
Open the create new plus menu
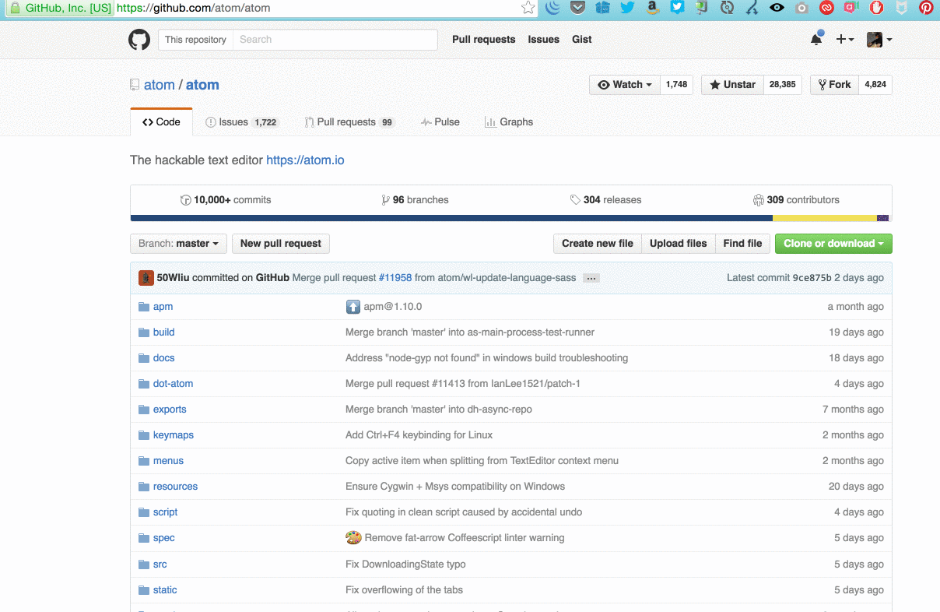pos(845,40)
